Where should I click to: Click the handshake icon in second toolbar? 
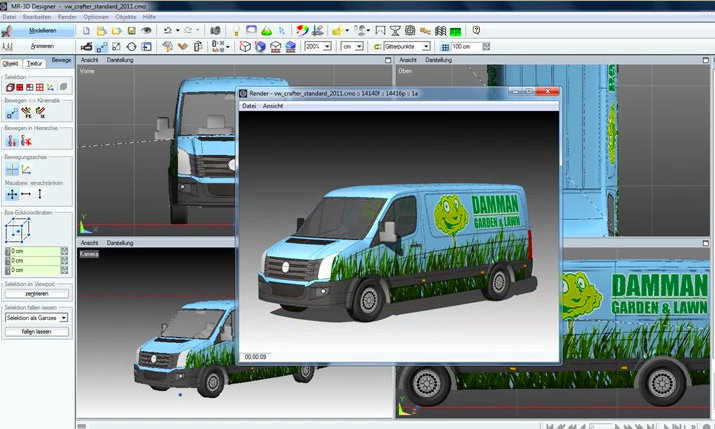(x=182, y=47)
